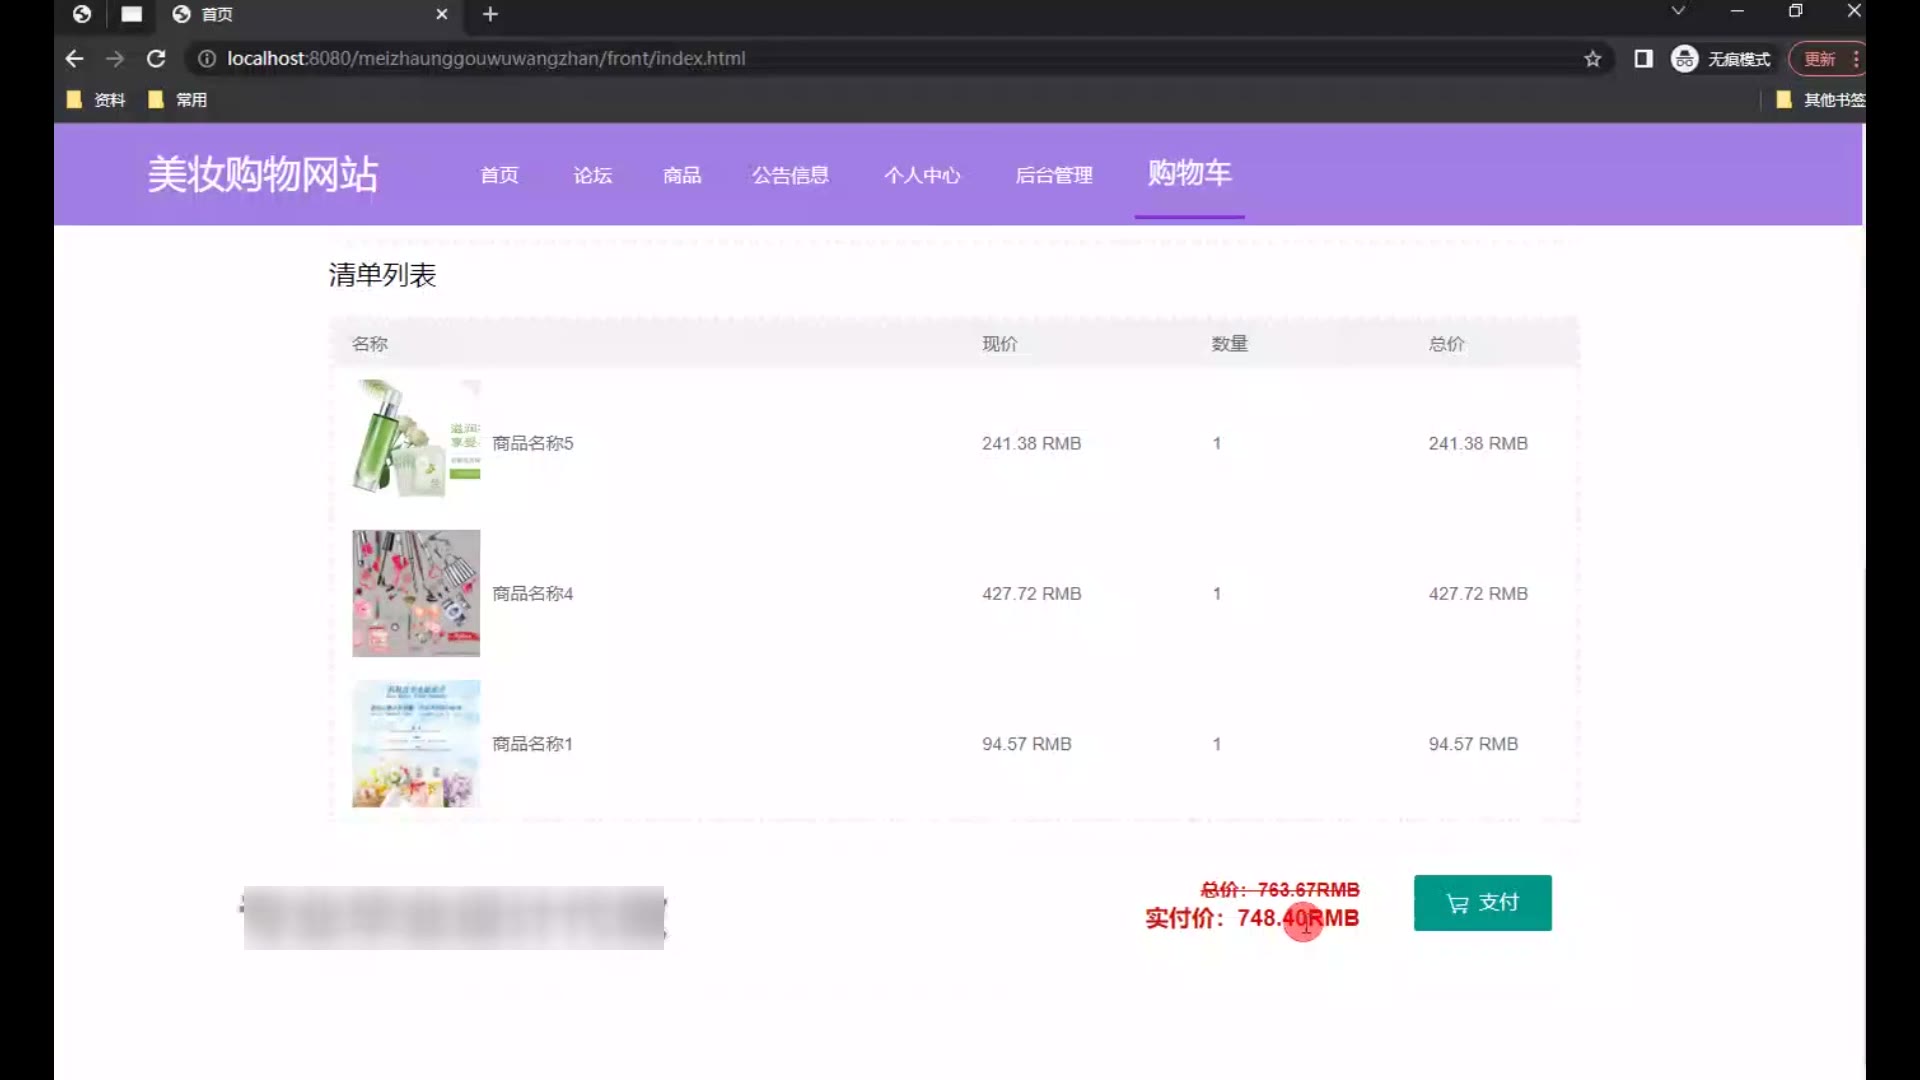
Task: Go to 首页 in navigation menu
Action: [499, 175]
